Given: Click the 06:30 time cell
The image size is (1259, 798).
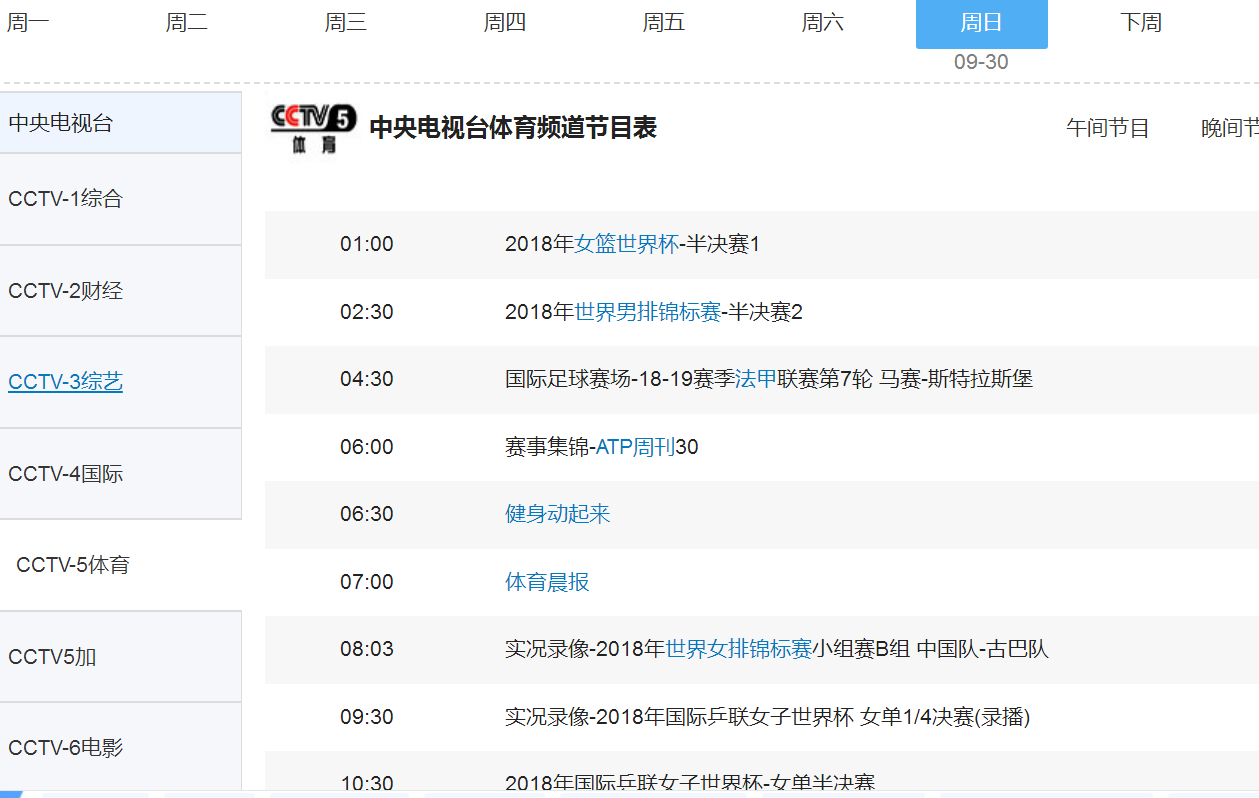Looking at the screenshot, I should tap(367, 514).
